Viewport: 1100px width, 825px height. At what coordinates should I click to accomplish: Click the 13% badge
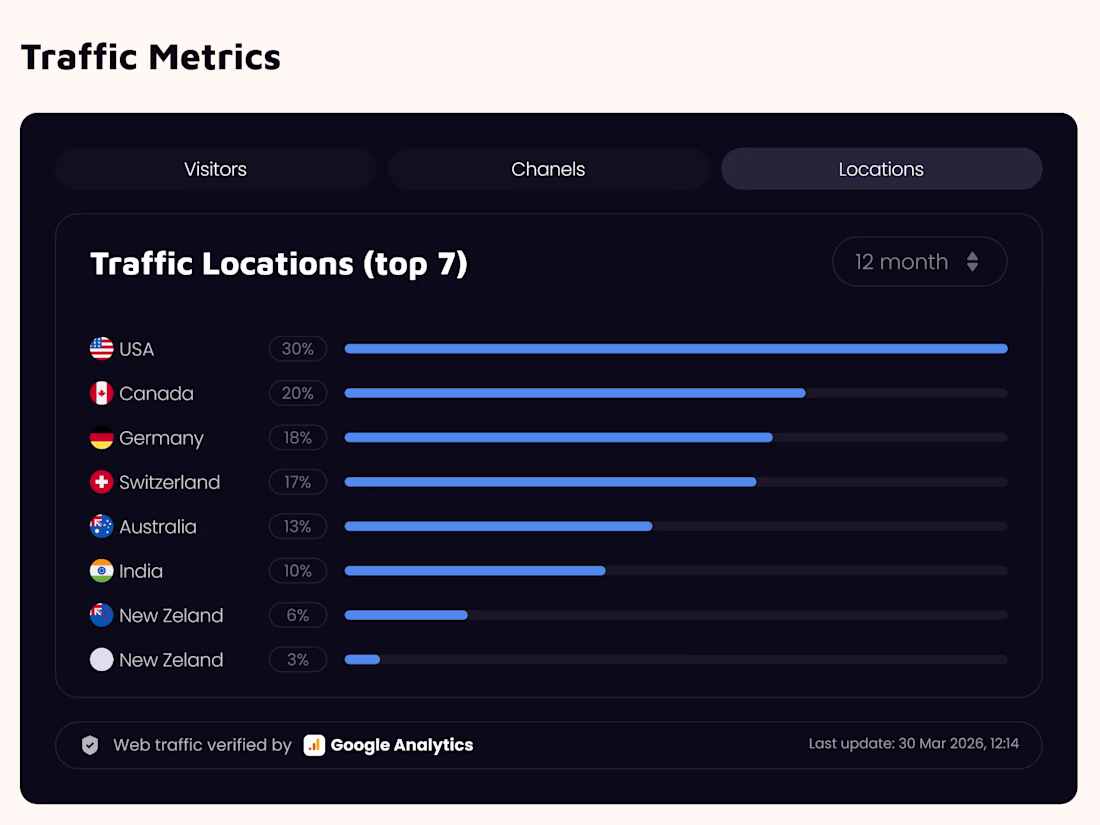click(298, 526)
